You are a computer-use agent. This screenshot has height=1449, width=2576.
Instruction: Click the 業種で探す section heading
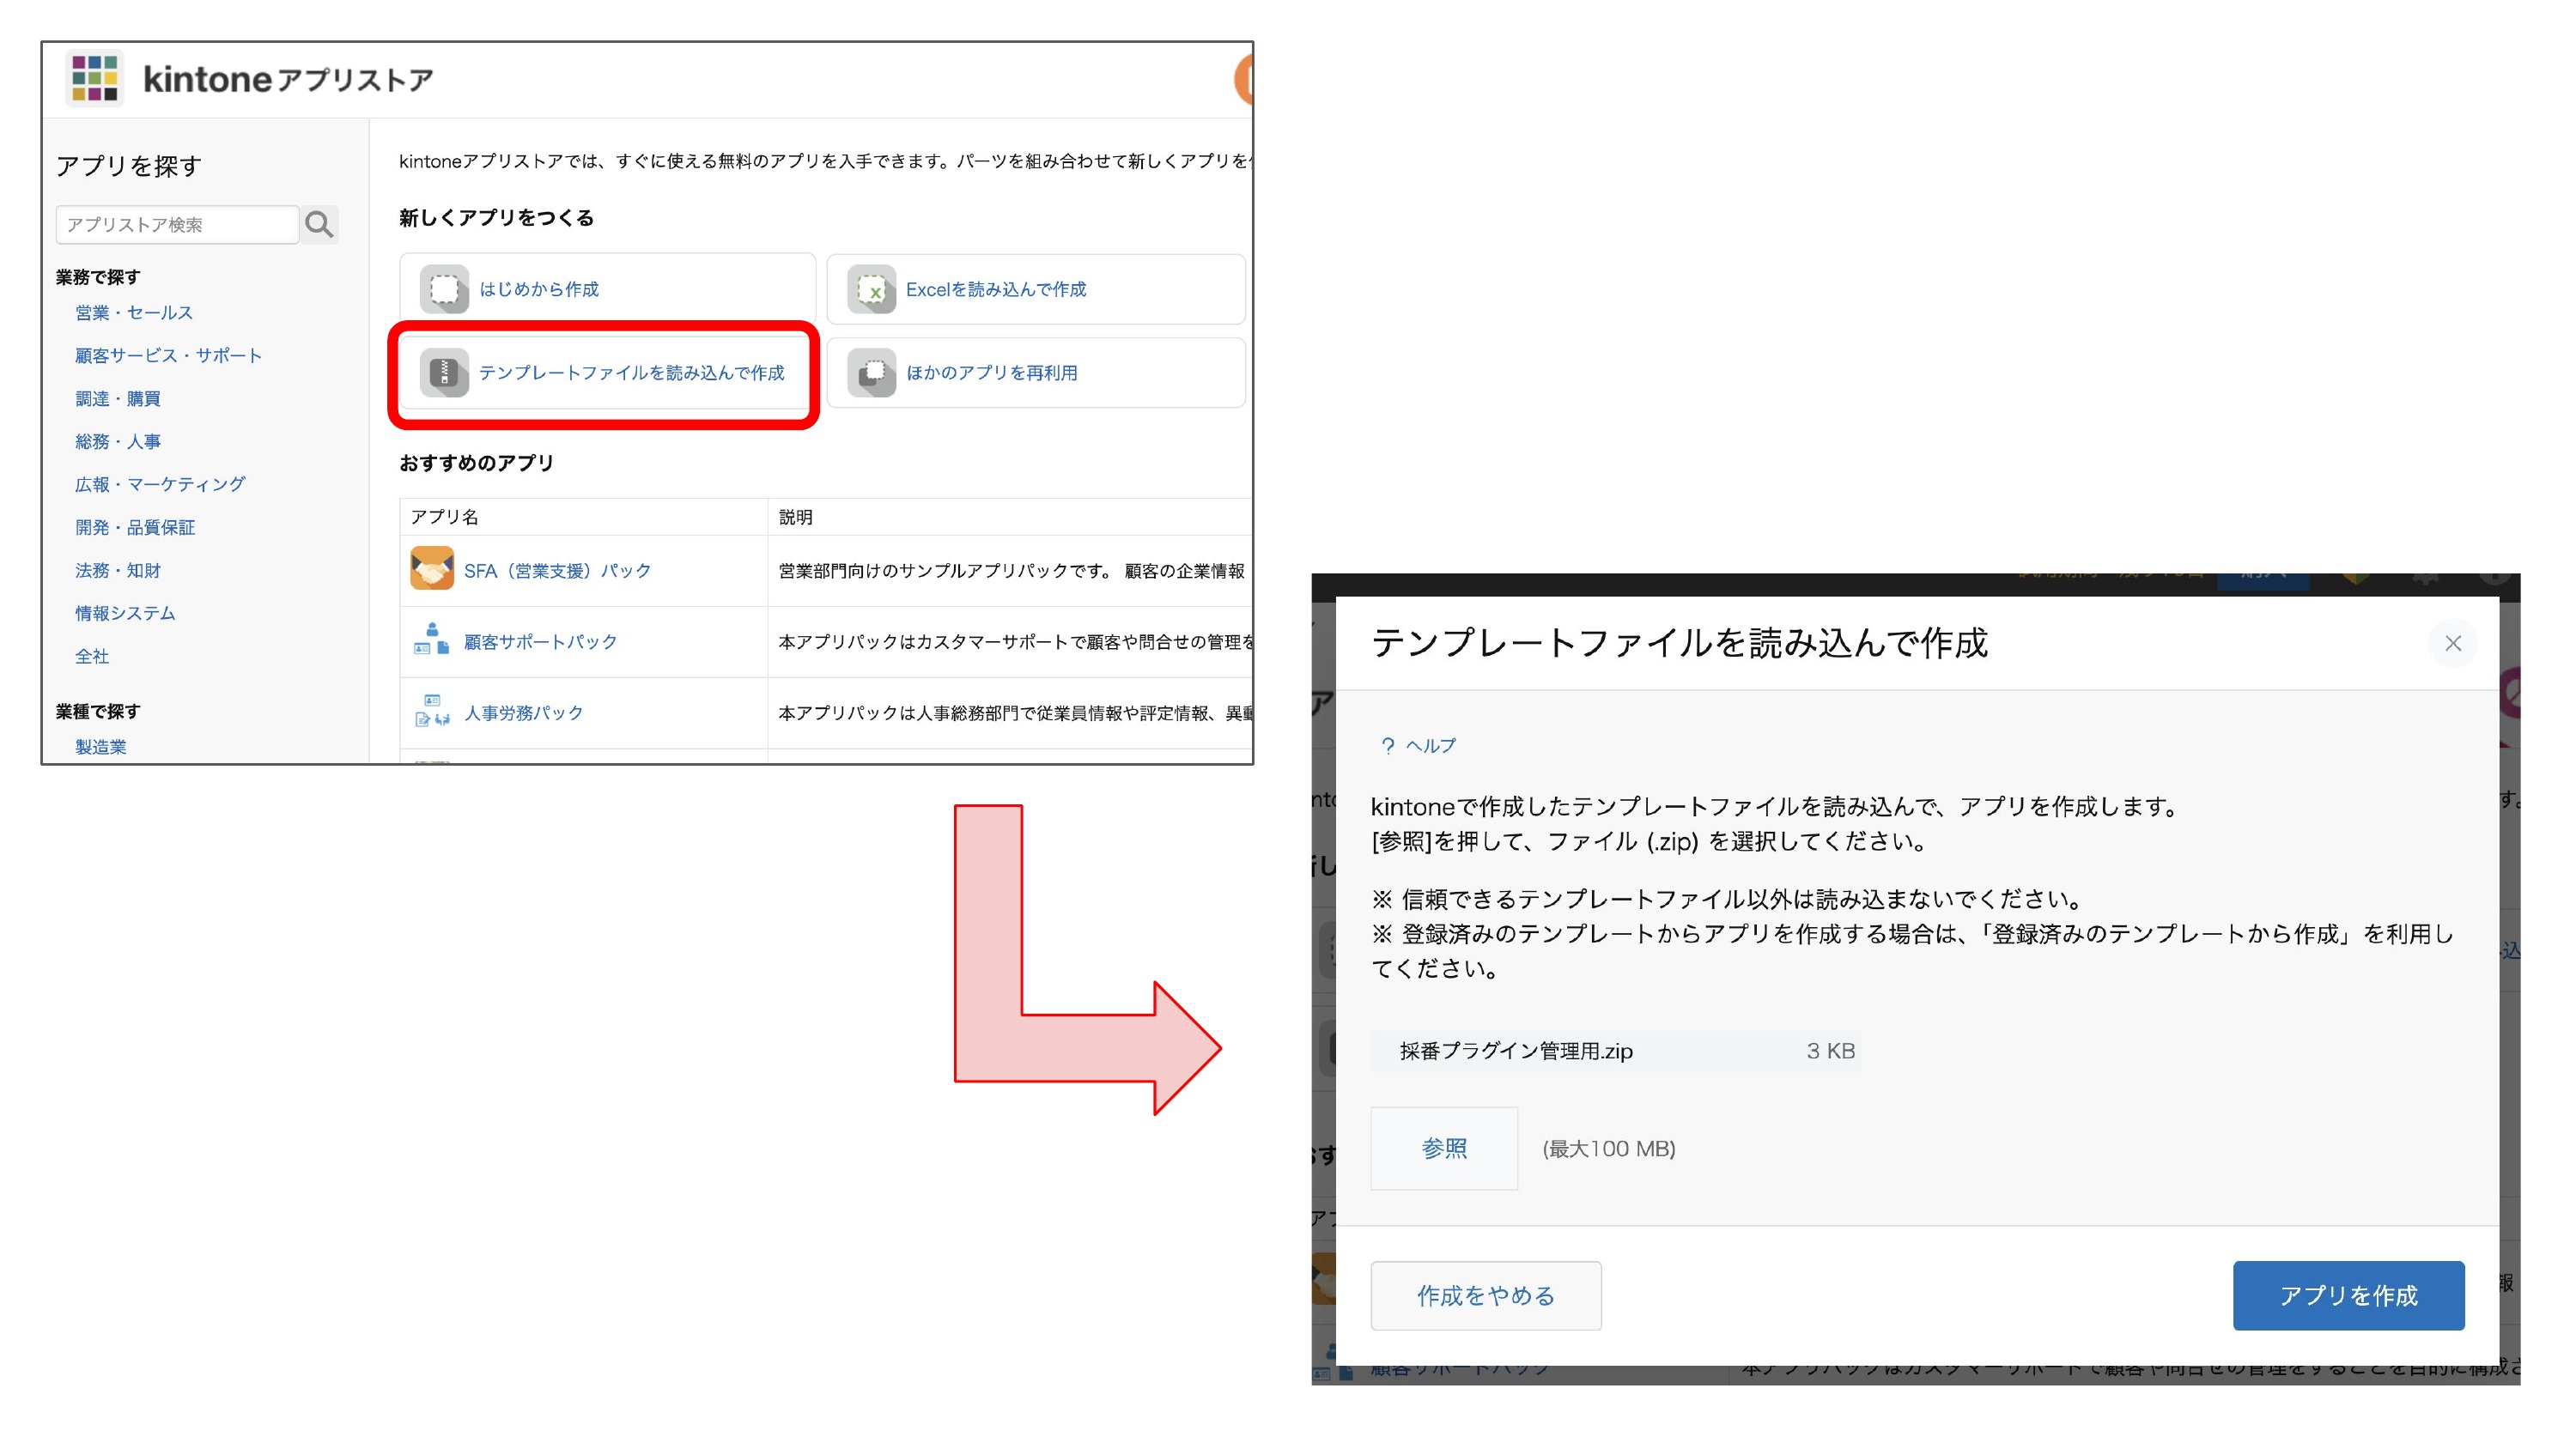click(98, 711)
